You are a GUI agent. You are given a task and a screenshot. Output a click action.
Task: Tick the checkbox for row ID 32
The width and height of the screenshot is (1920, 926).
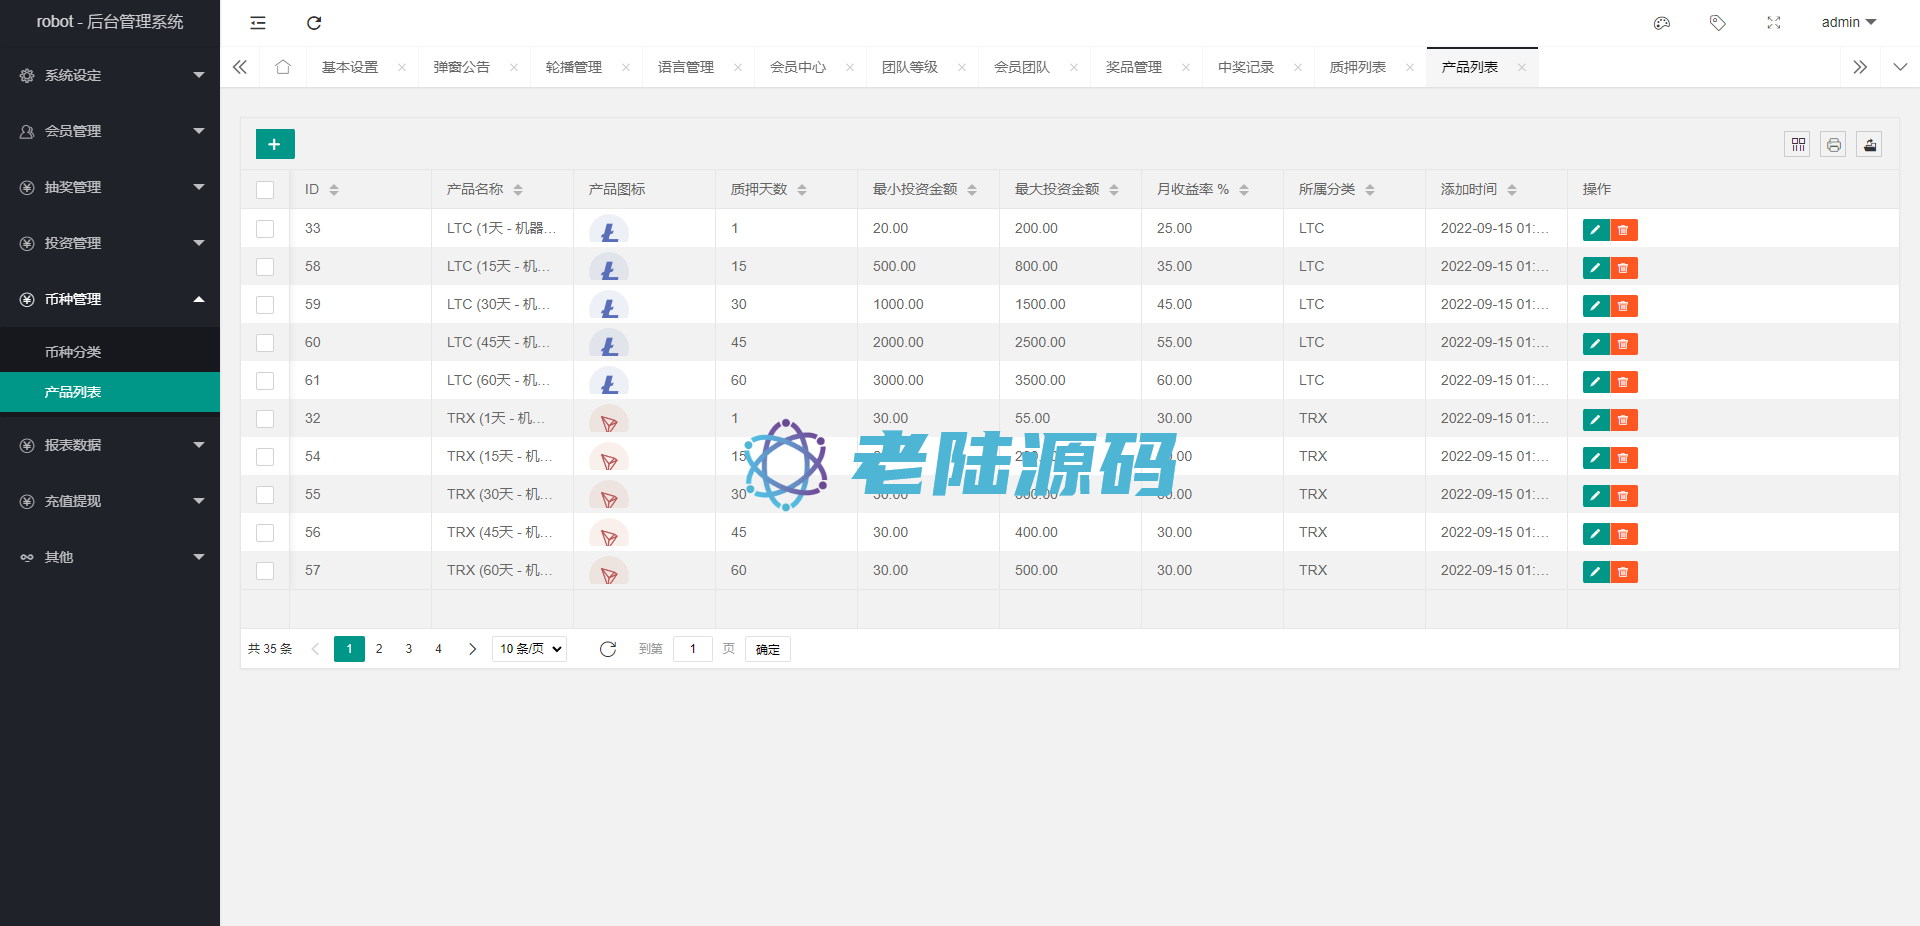pyautogui.click(x=265, y=419)
